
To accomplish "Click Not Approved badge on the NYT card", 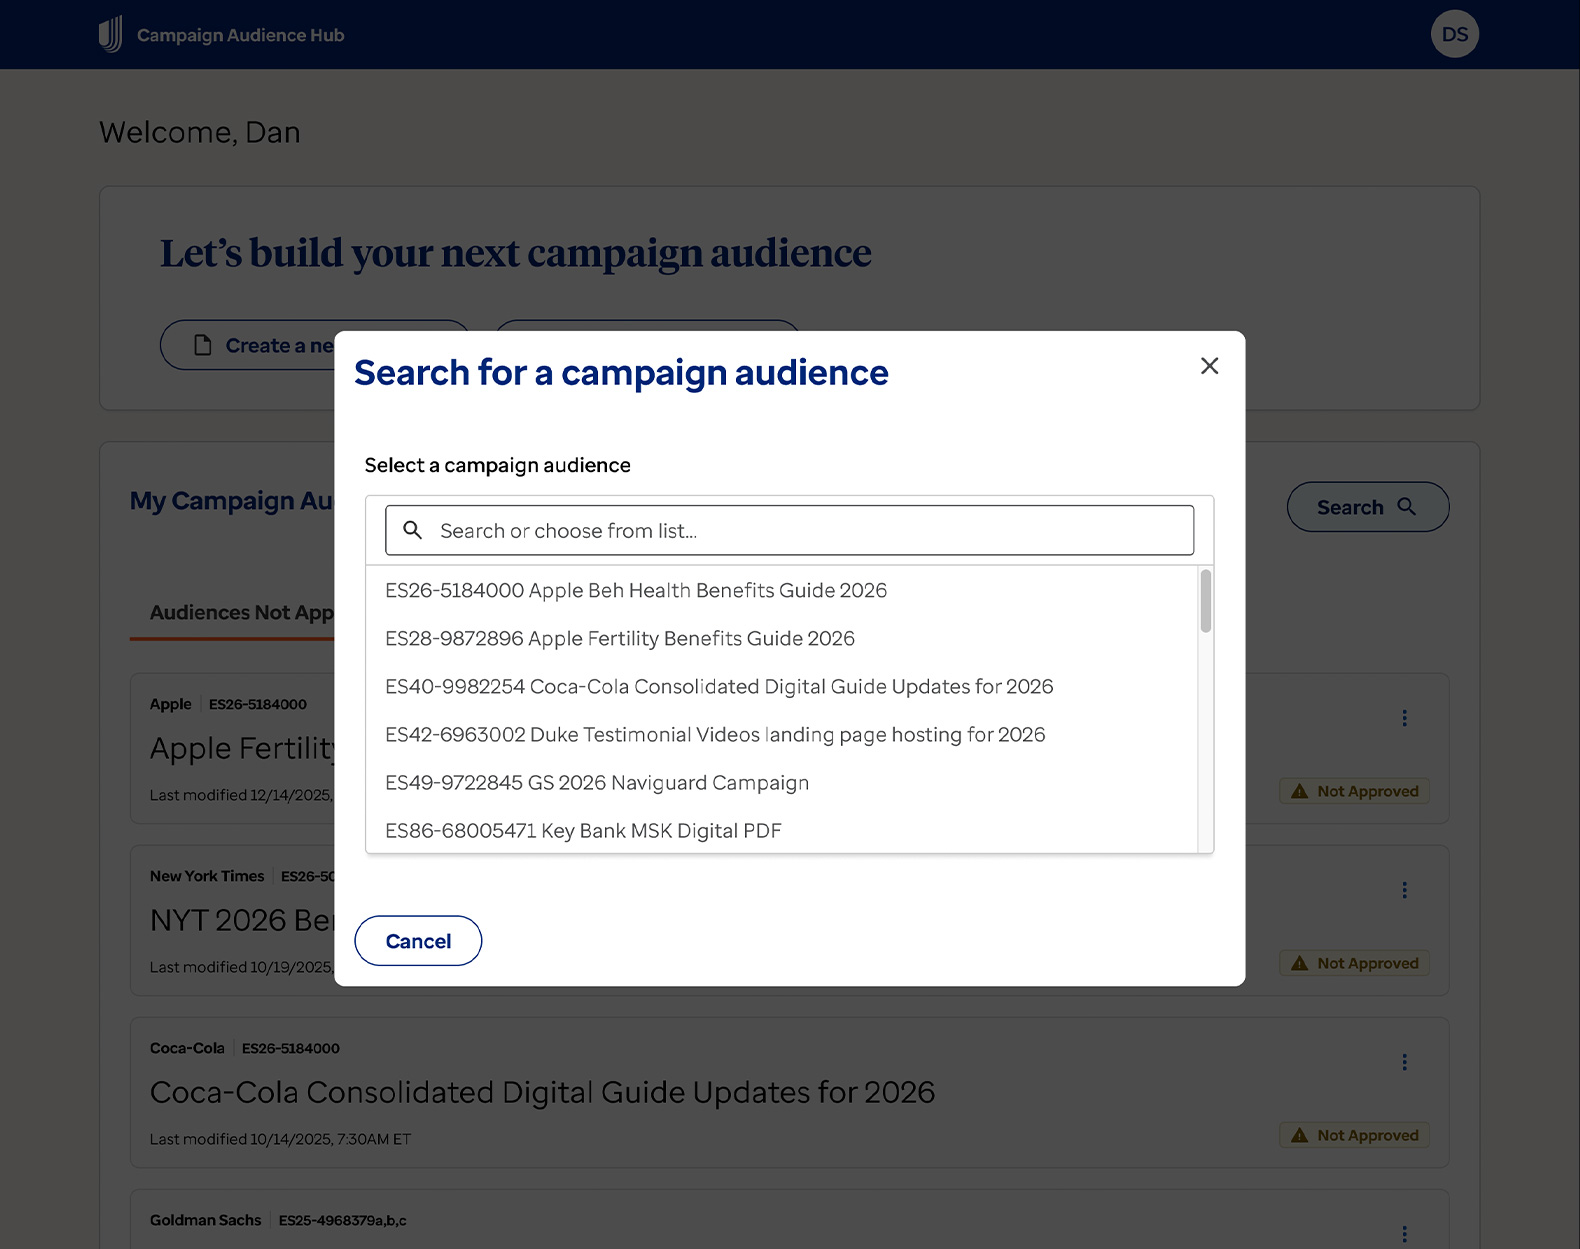I will pyautogui.click(x=1355, y=963).
